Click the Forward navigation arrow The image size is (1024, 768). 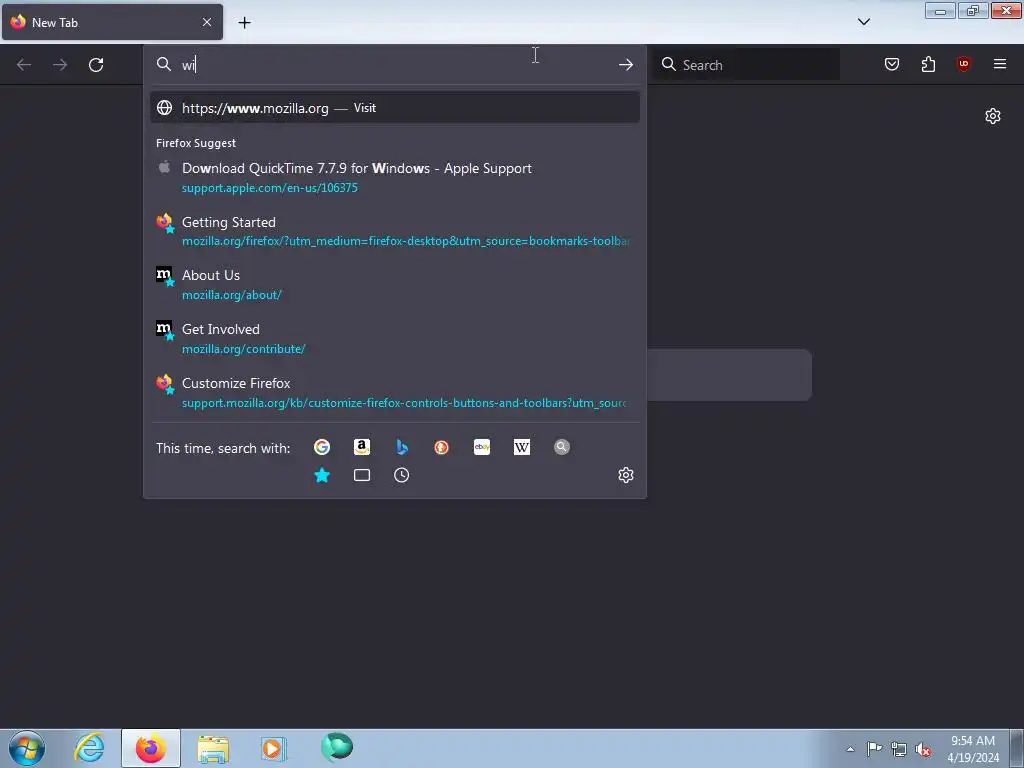click(60, 65)
